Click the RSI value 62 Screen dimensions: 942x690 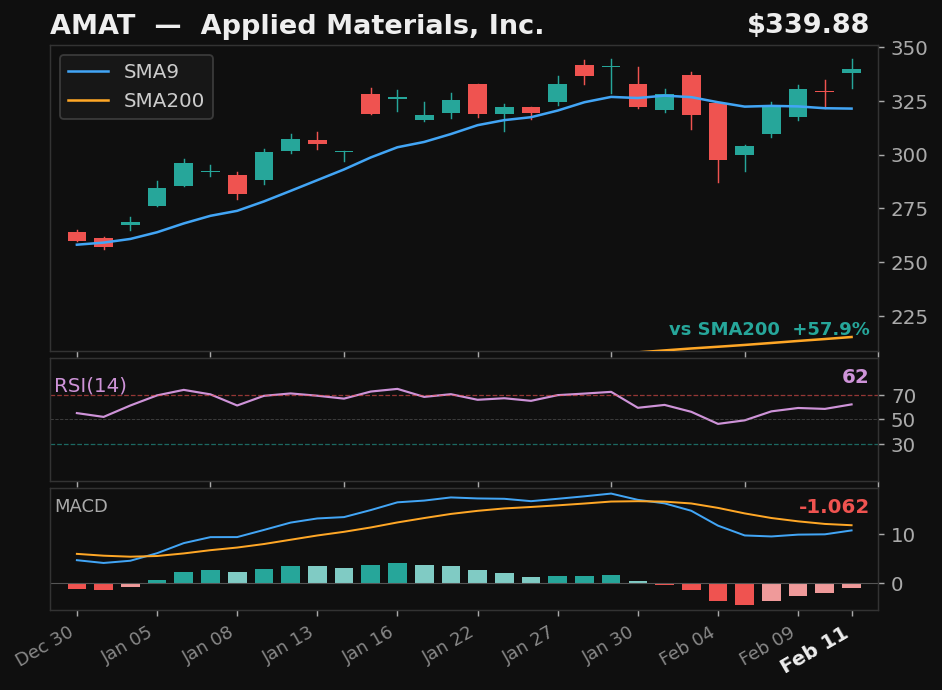coord(855,377)
